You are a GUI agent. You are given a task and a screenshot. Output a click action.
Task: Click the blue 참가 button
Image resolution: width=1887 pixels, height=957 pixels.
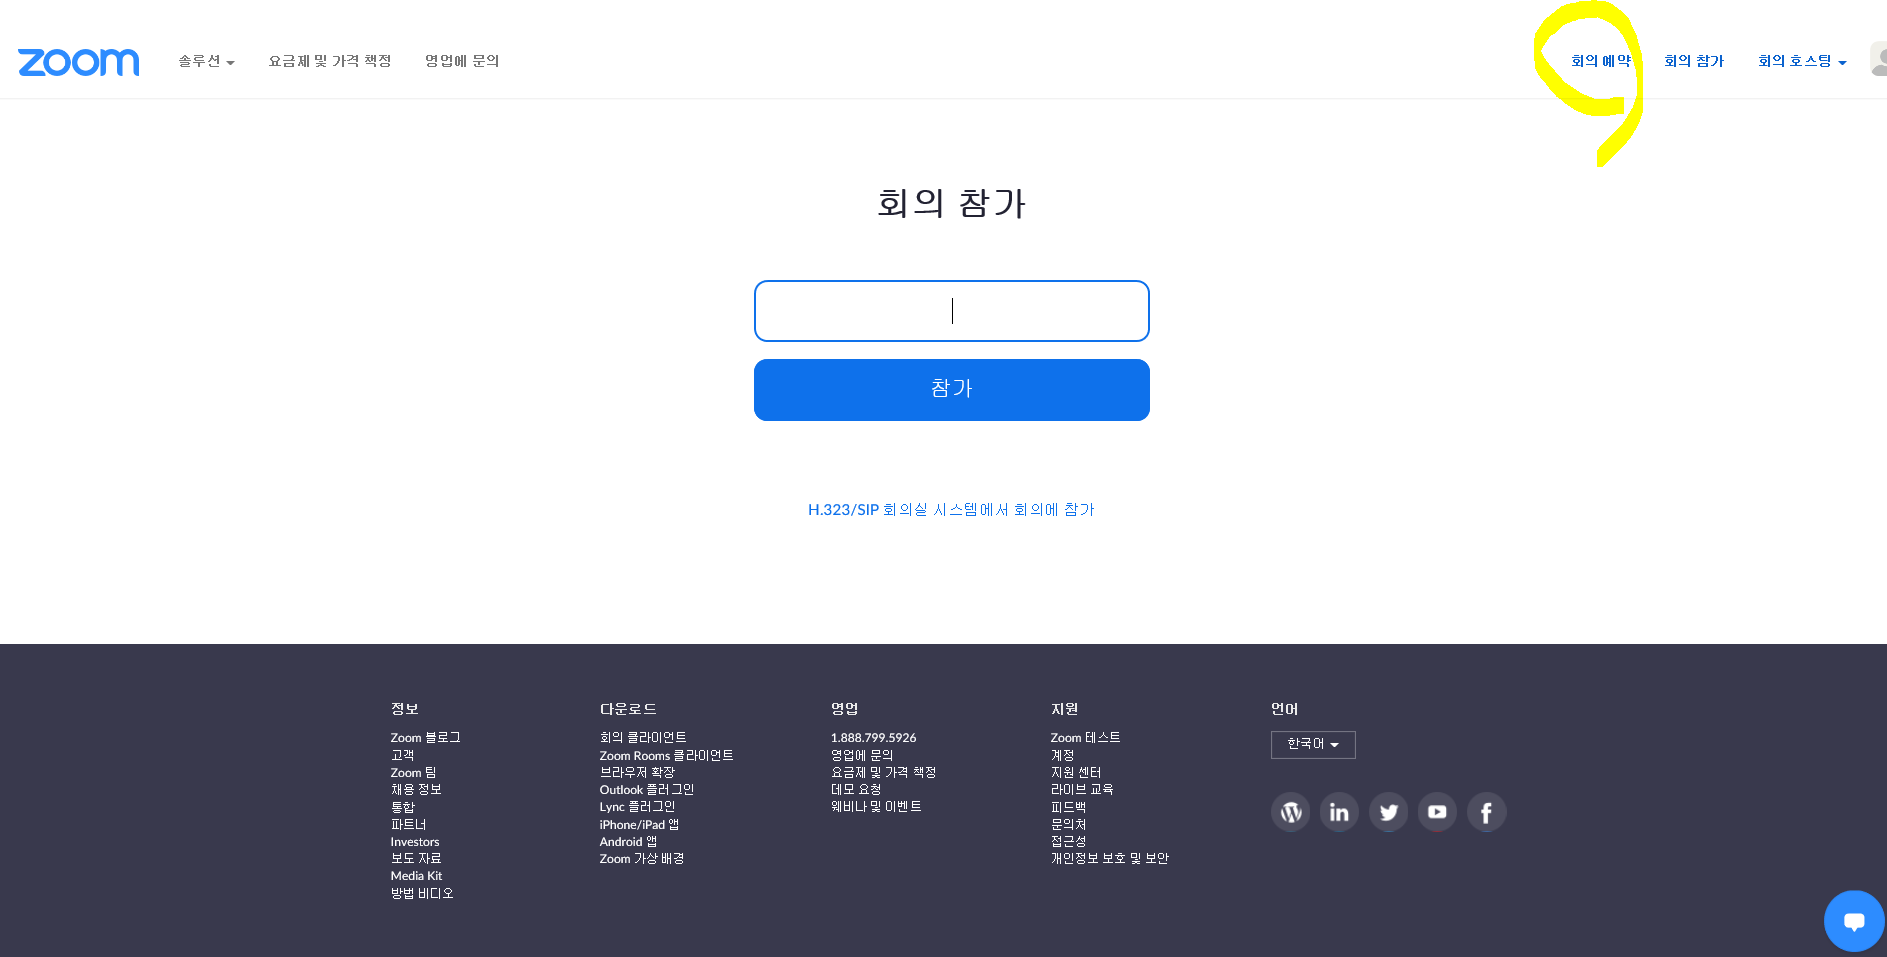click(x=952, y=390)
